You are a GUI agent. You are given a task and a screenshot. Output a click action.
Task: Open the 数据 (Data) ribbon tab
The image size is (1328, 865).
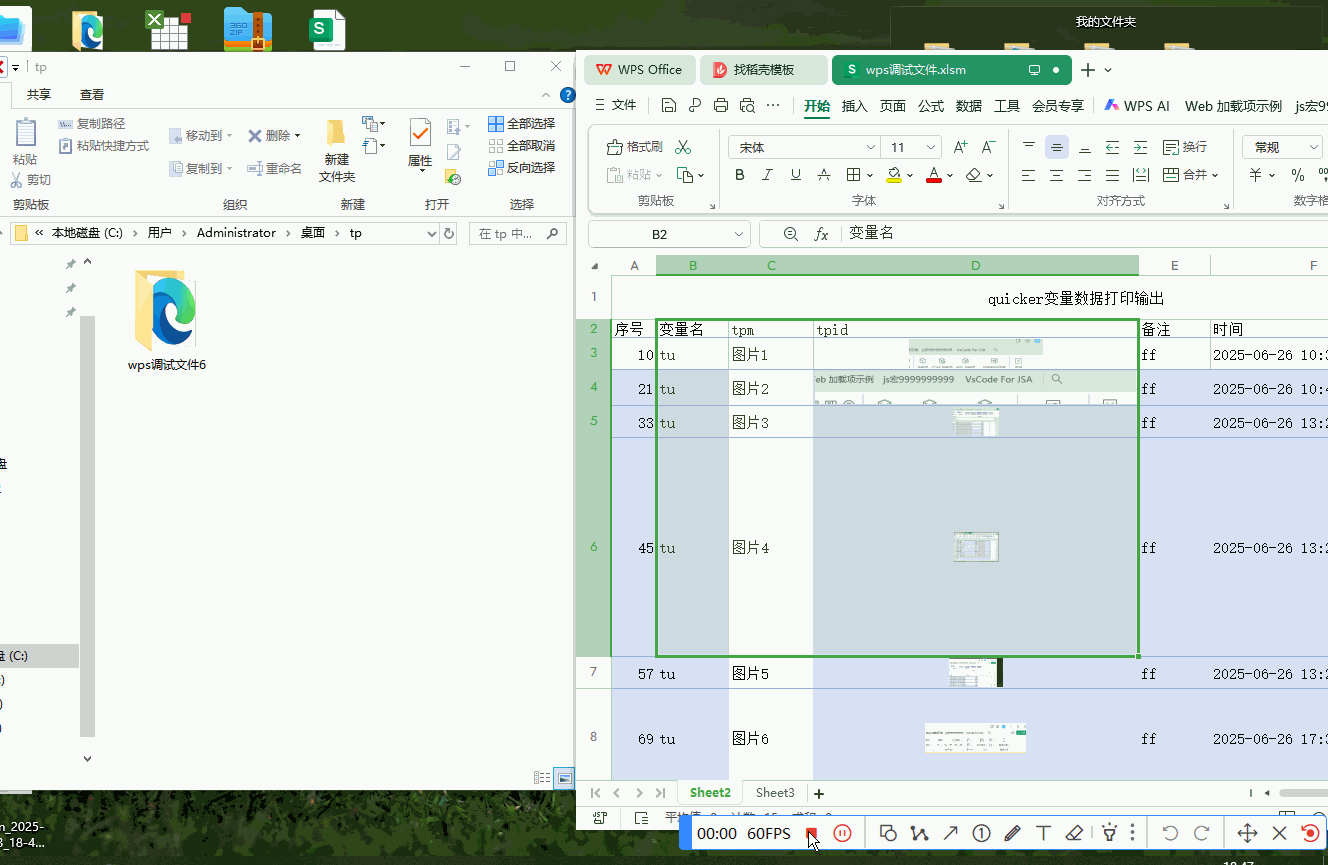point(969,106)
